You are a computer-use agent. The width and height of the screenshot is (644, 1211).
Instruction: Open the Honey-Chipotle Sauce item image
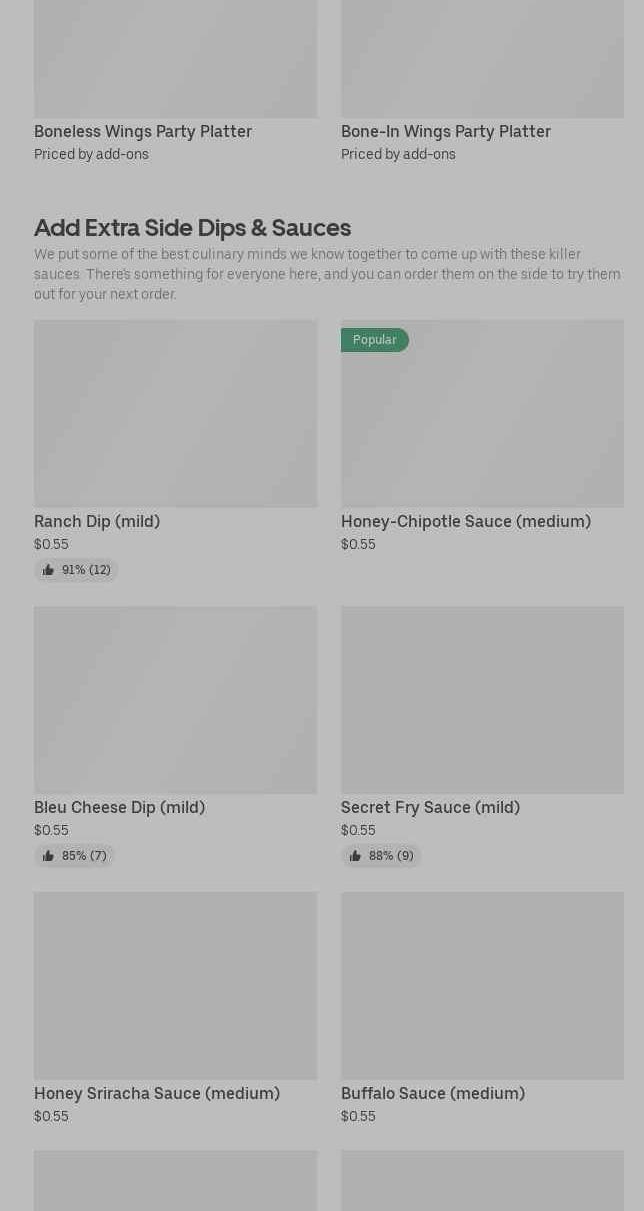pyautogui.click(x=482, y=420)
